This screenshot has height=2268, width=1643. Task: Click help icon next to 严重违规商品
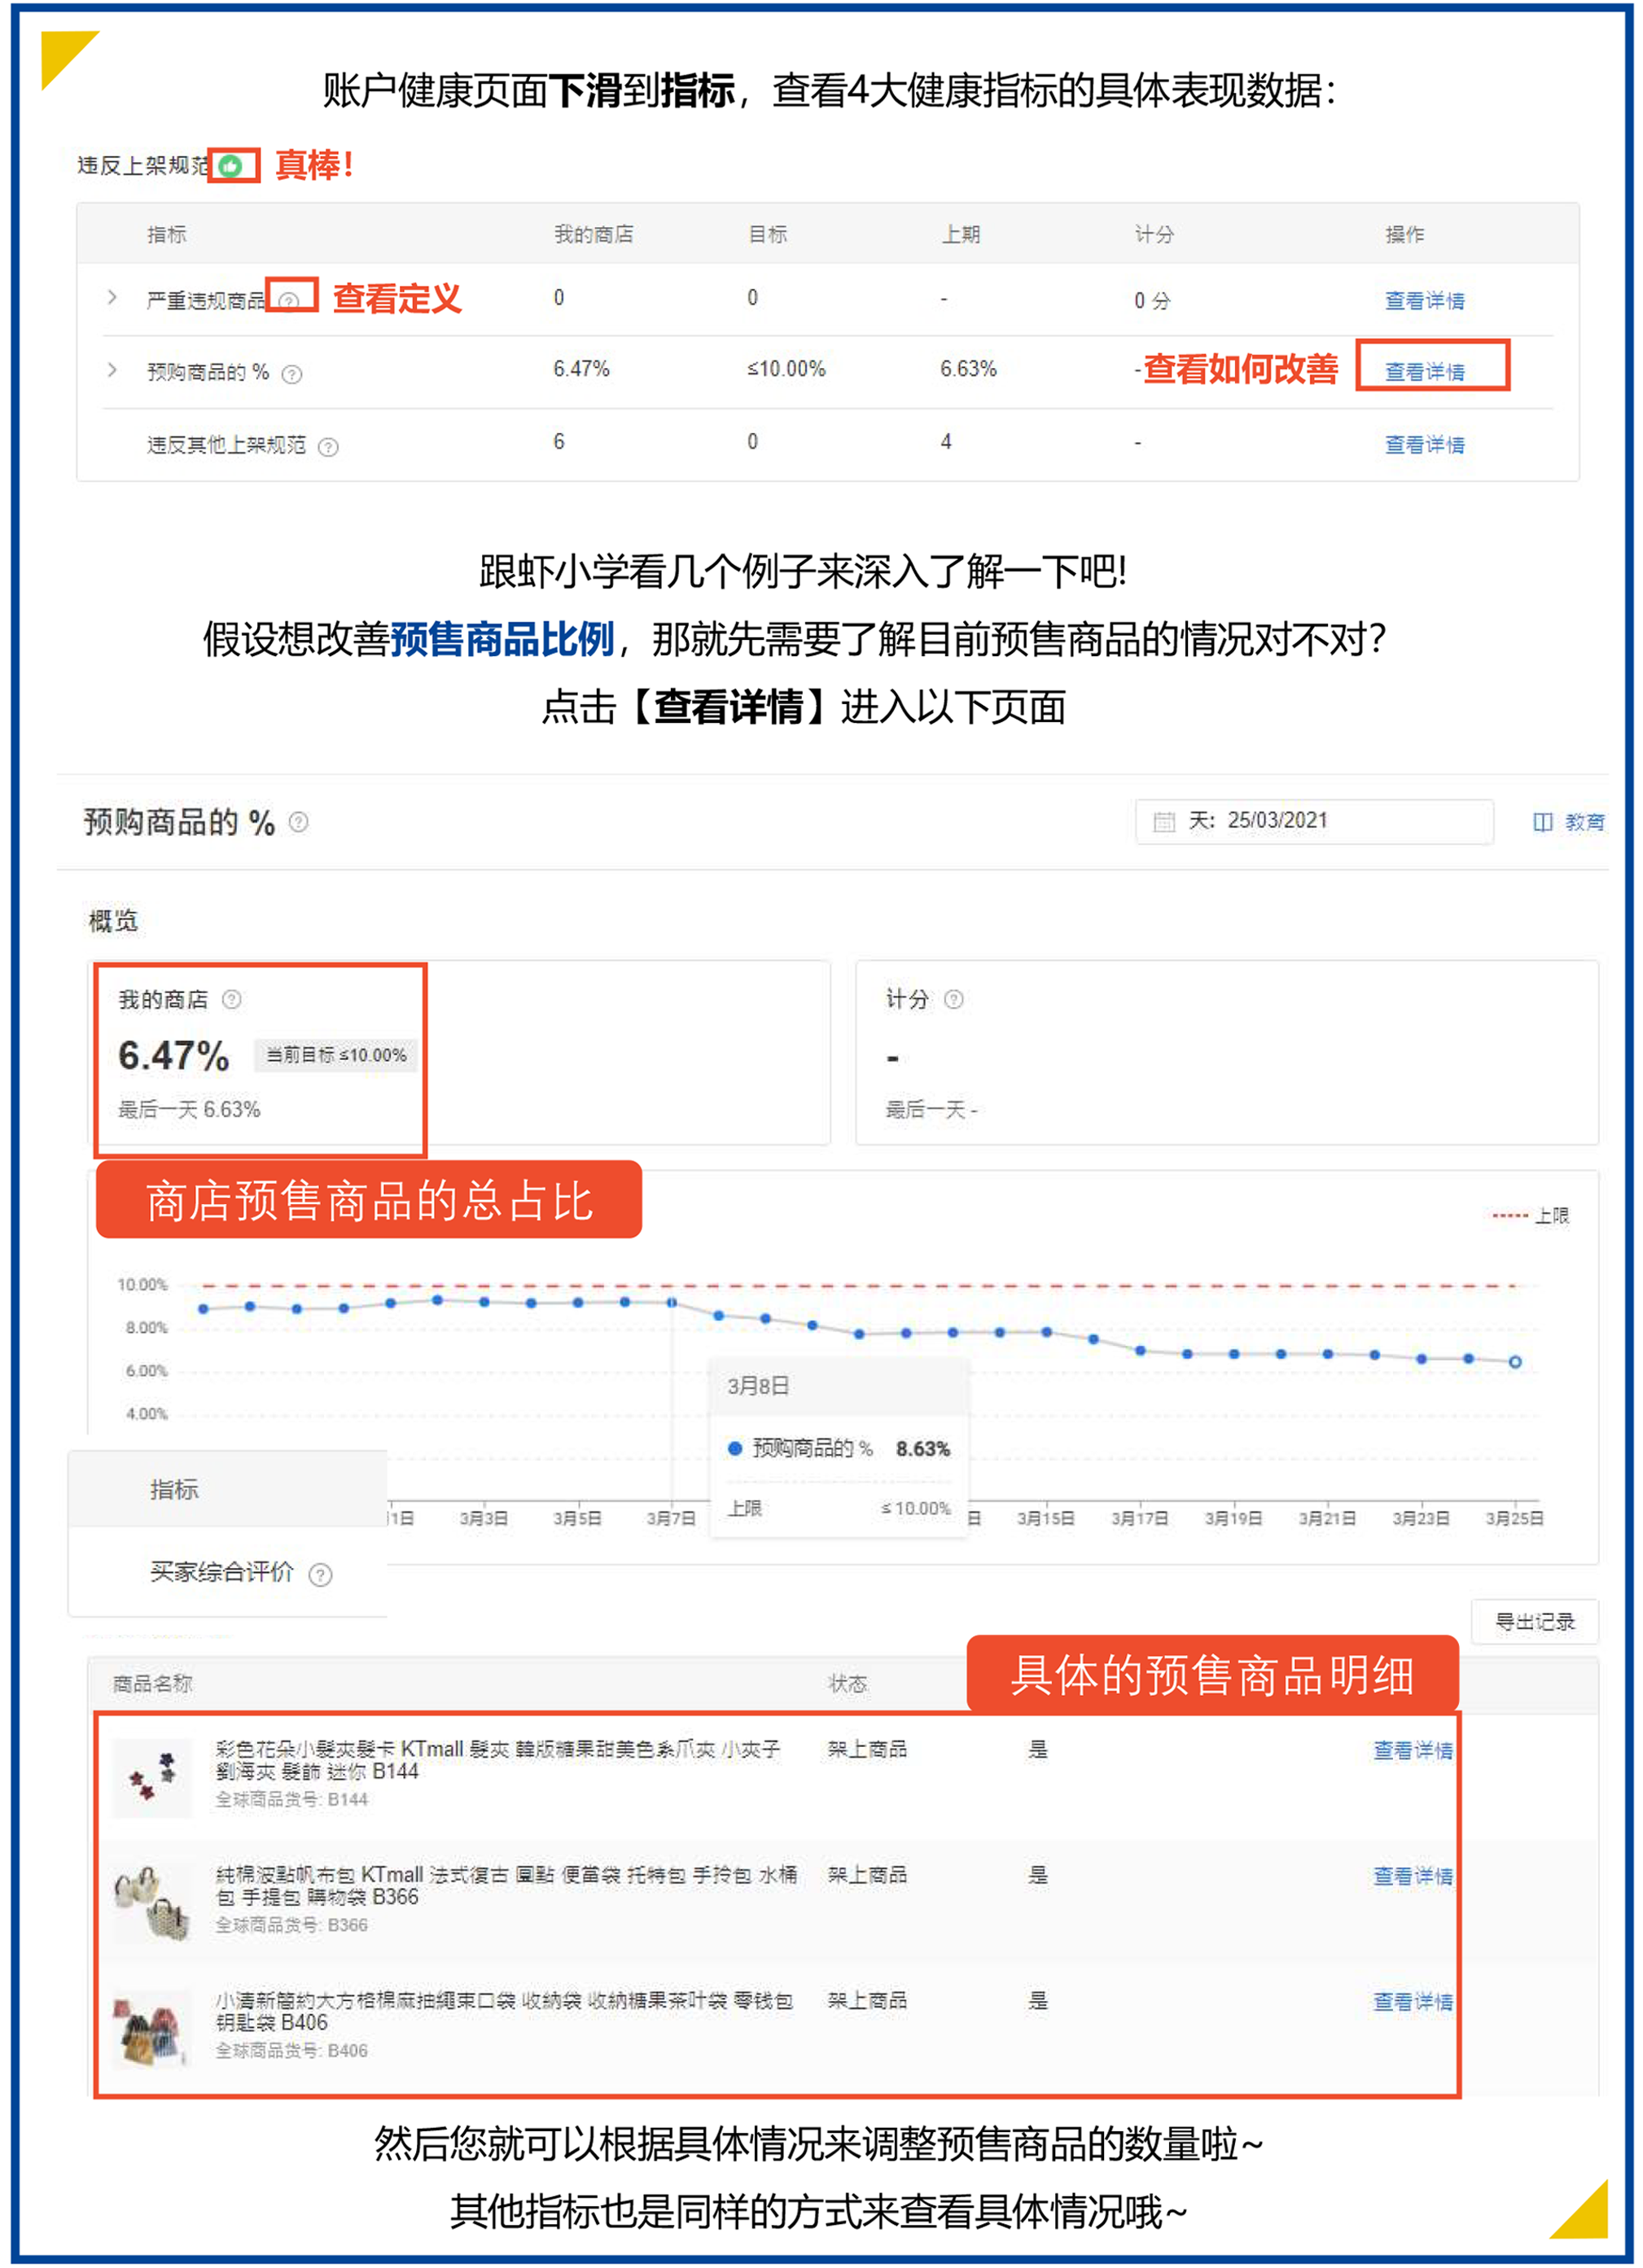pos(289,301)
